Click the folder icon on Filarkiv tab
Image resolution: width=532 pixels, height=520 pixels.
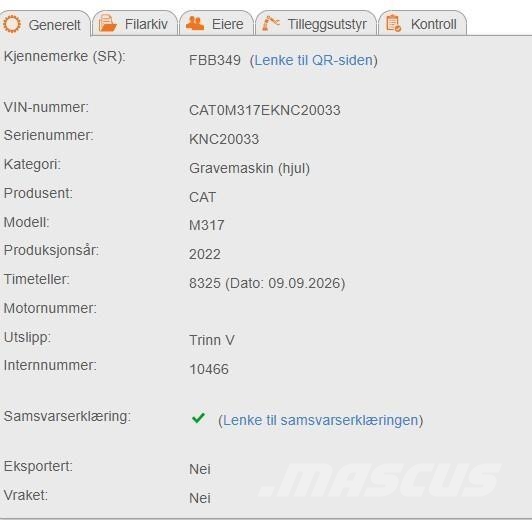pyautogui.click(x=108, y=24)
